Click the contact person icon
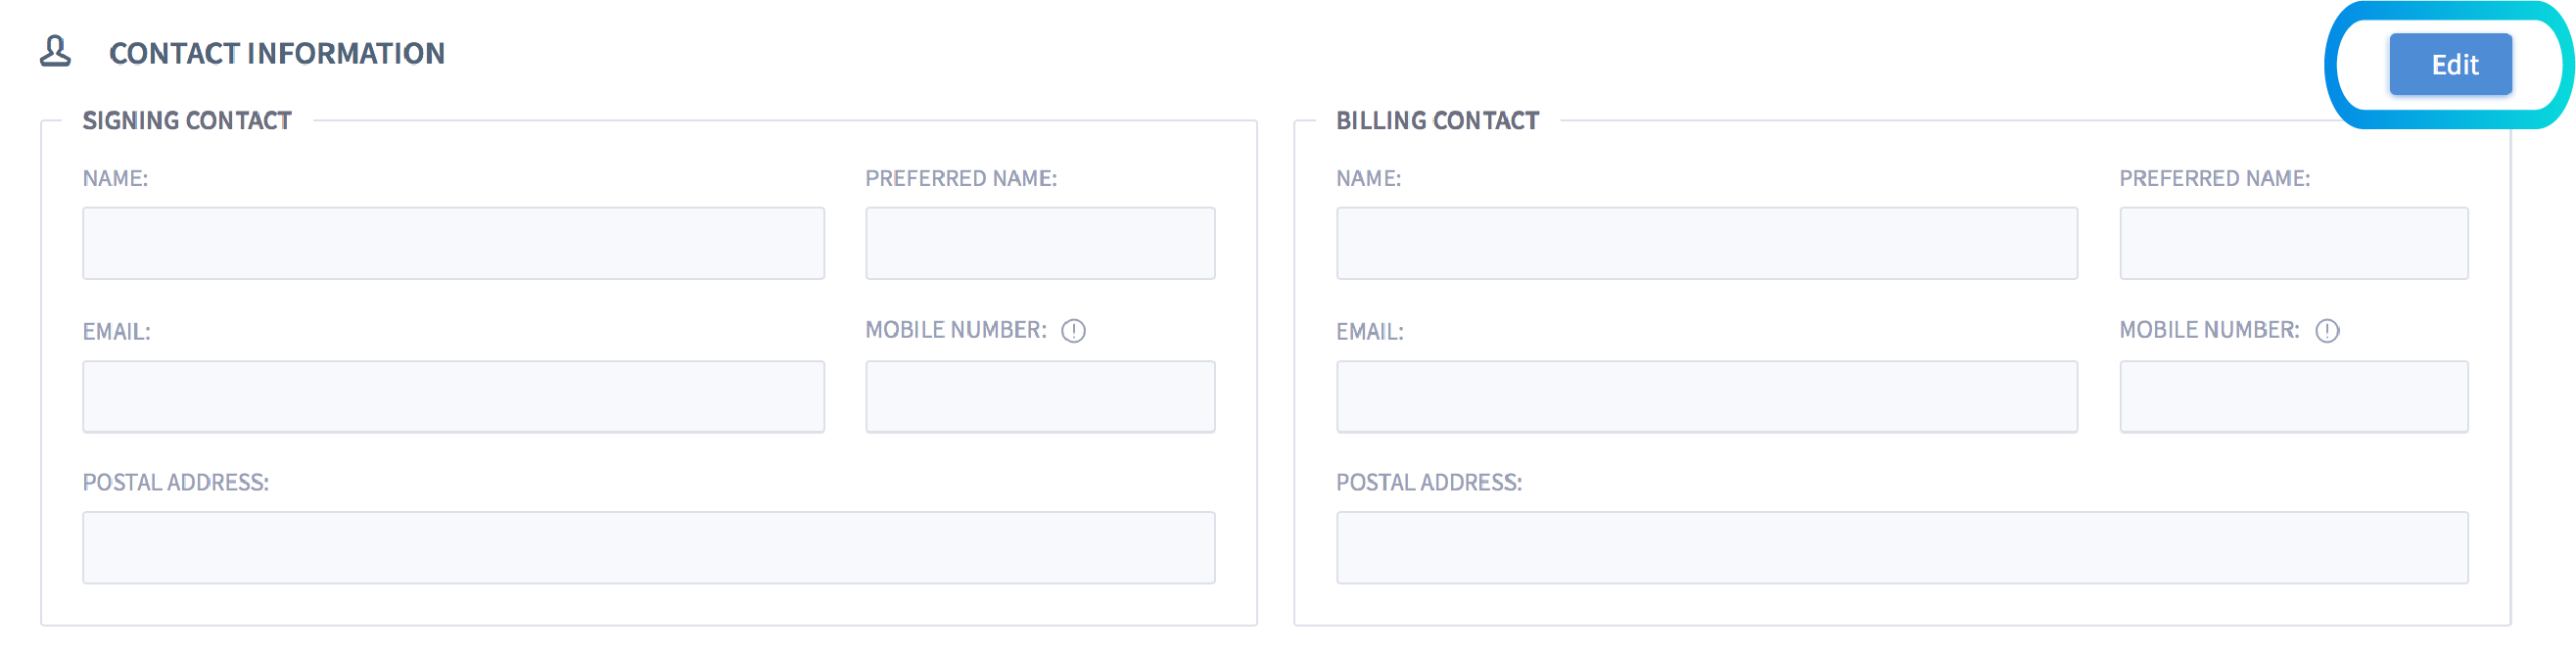 click(55, 51)
